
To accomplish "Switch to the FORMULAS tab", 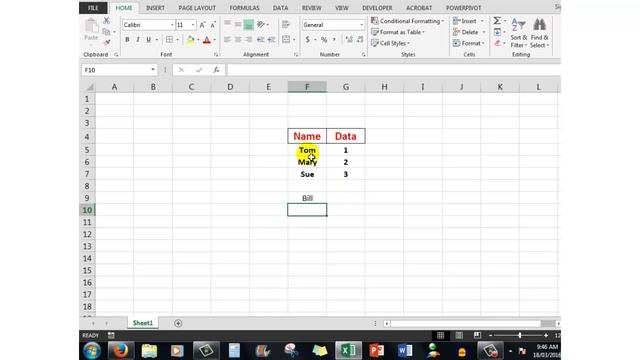I will click(244, 8).
